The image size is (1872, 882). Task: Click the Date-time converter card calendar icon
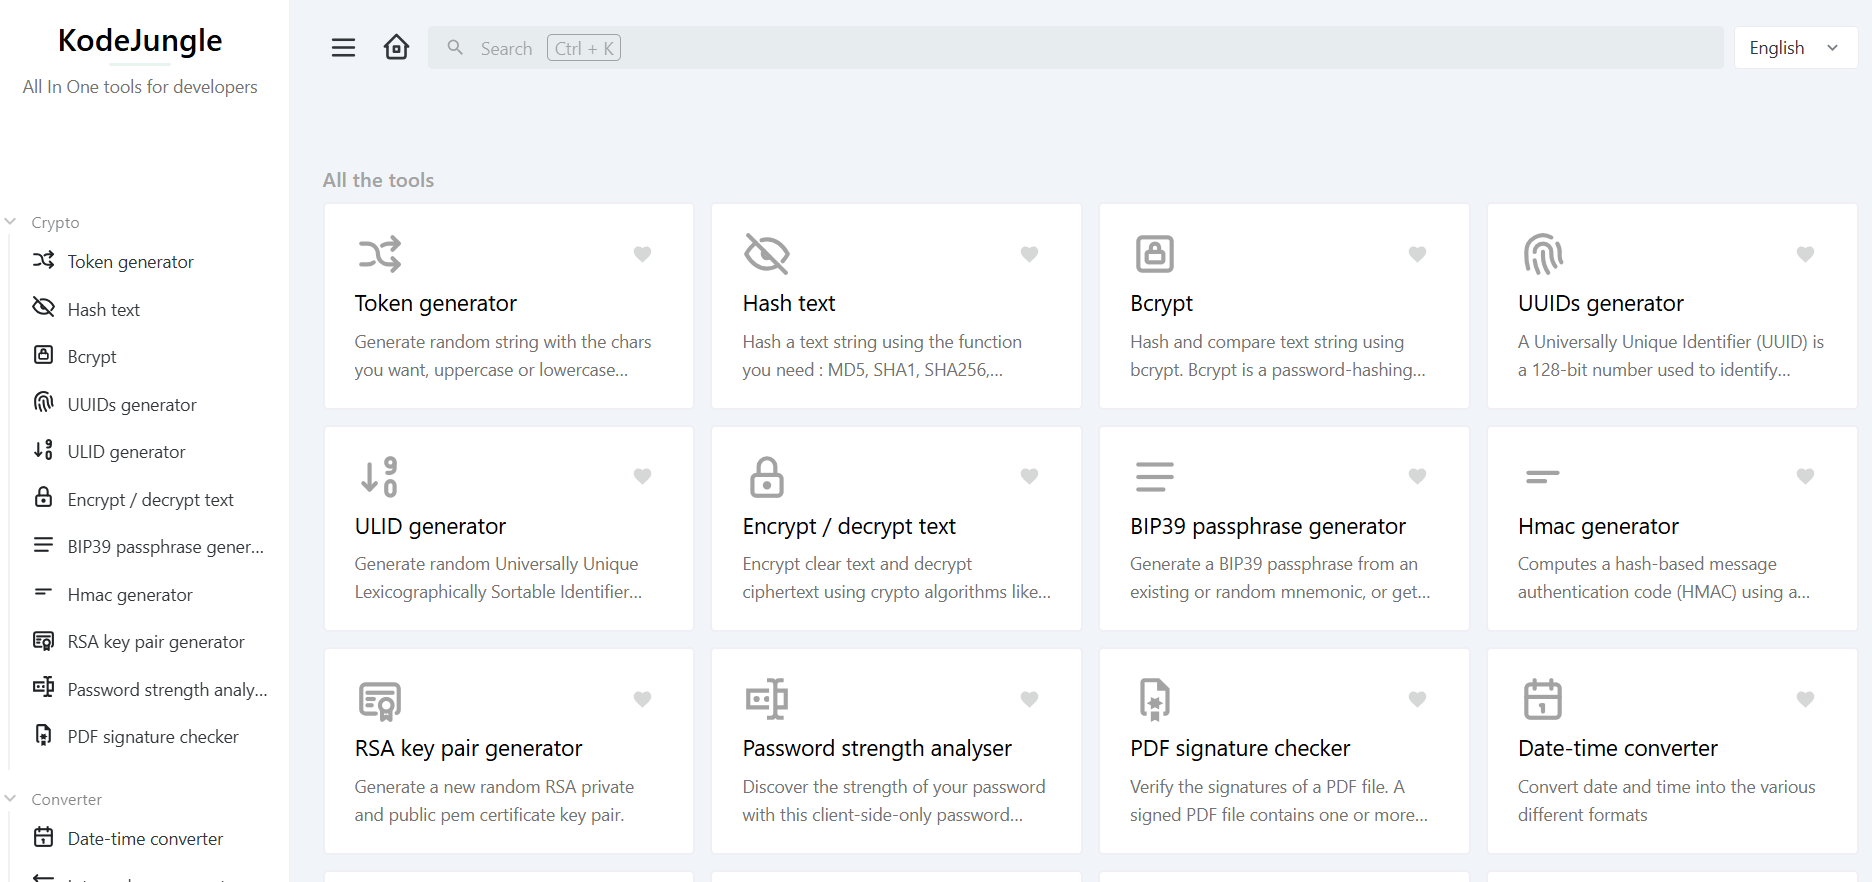1543,699
